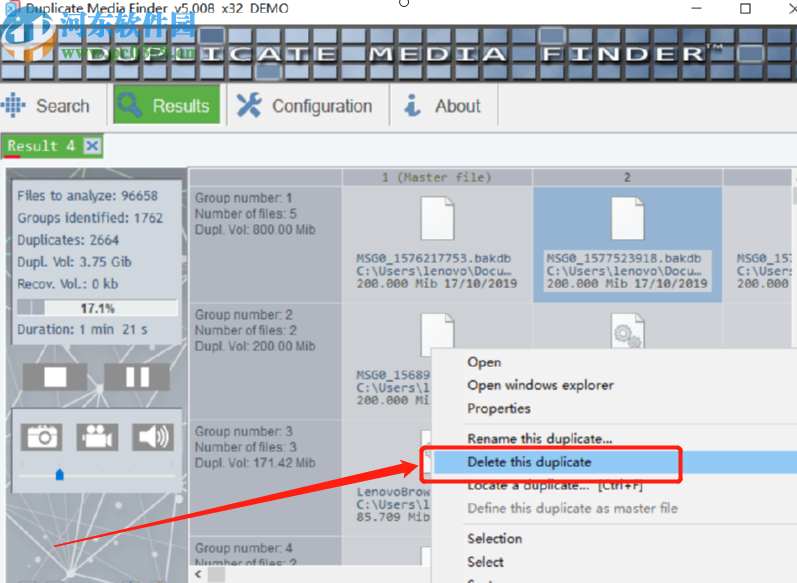This screenshot has height=583, width=797.
Task: Toggle the video camera filter icon
Action: (97, 437)
